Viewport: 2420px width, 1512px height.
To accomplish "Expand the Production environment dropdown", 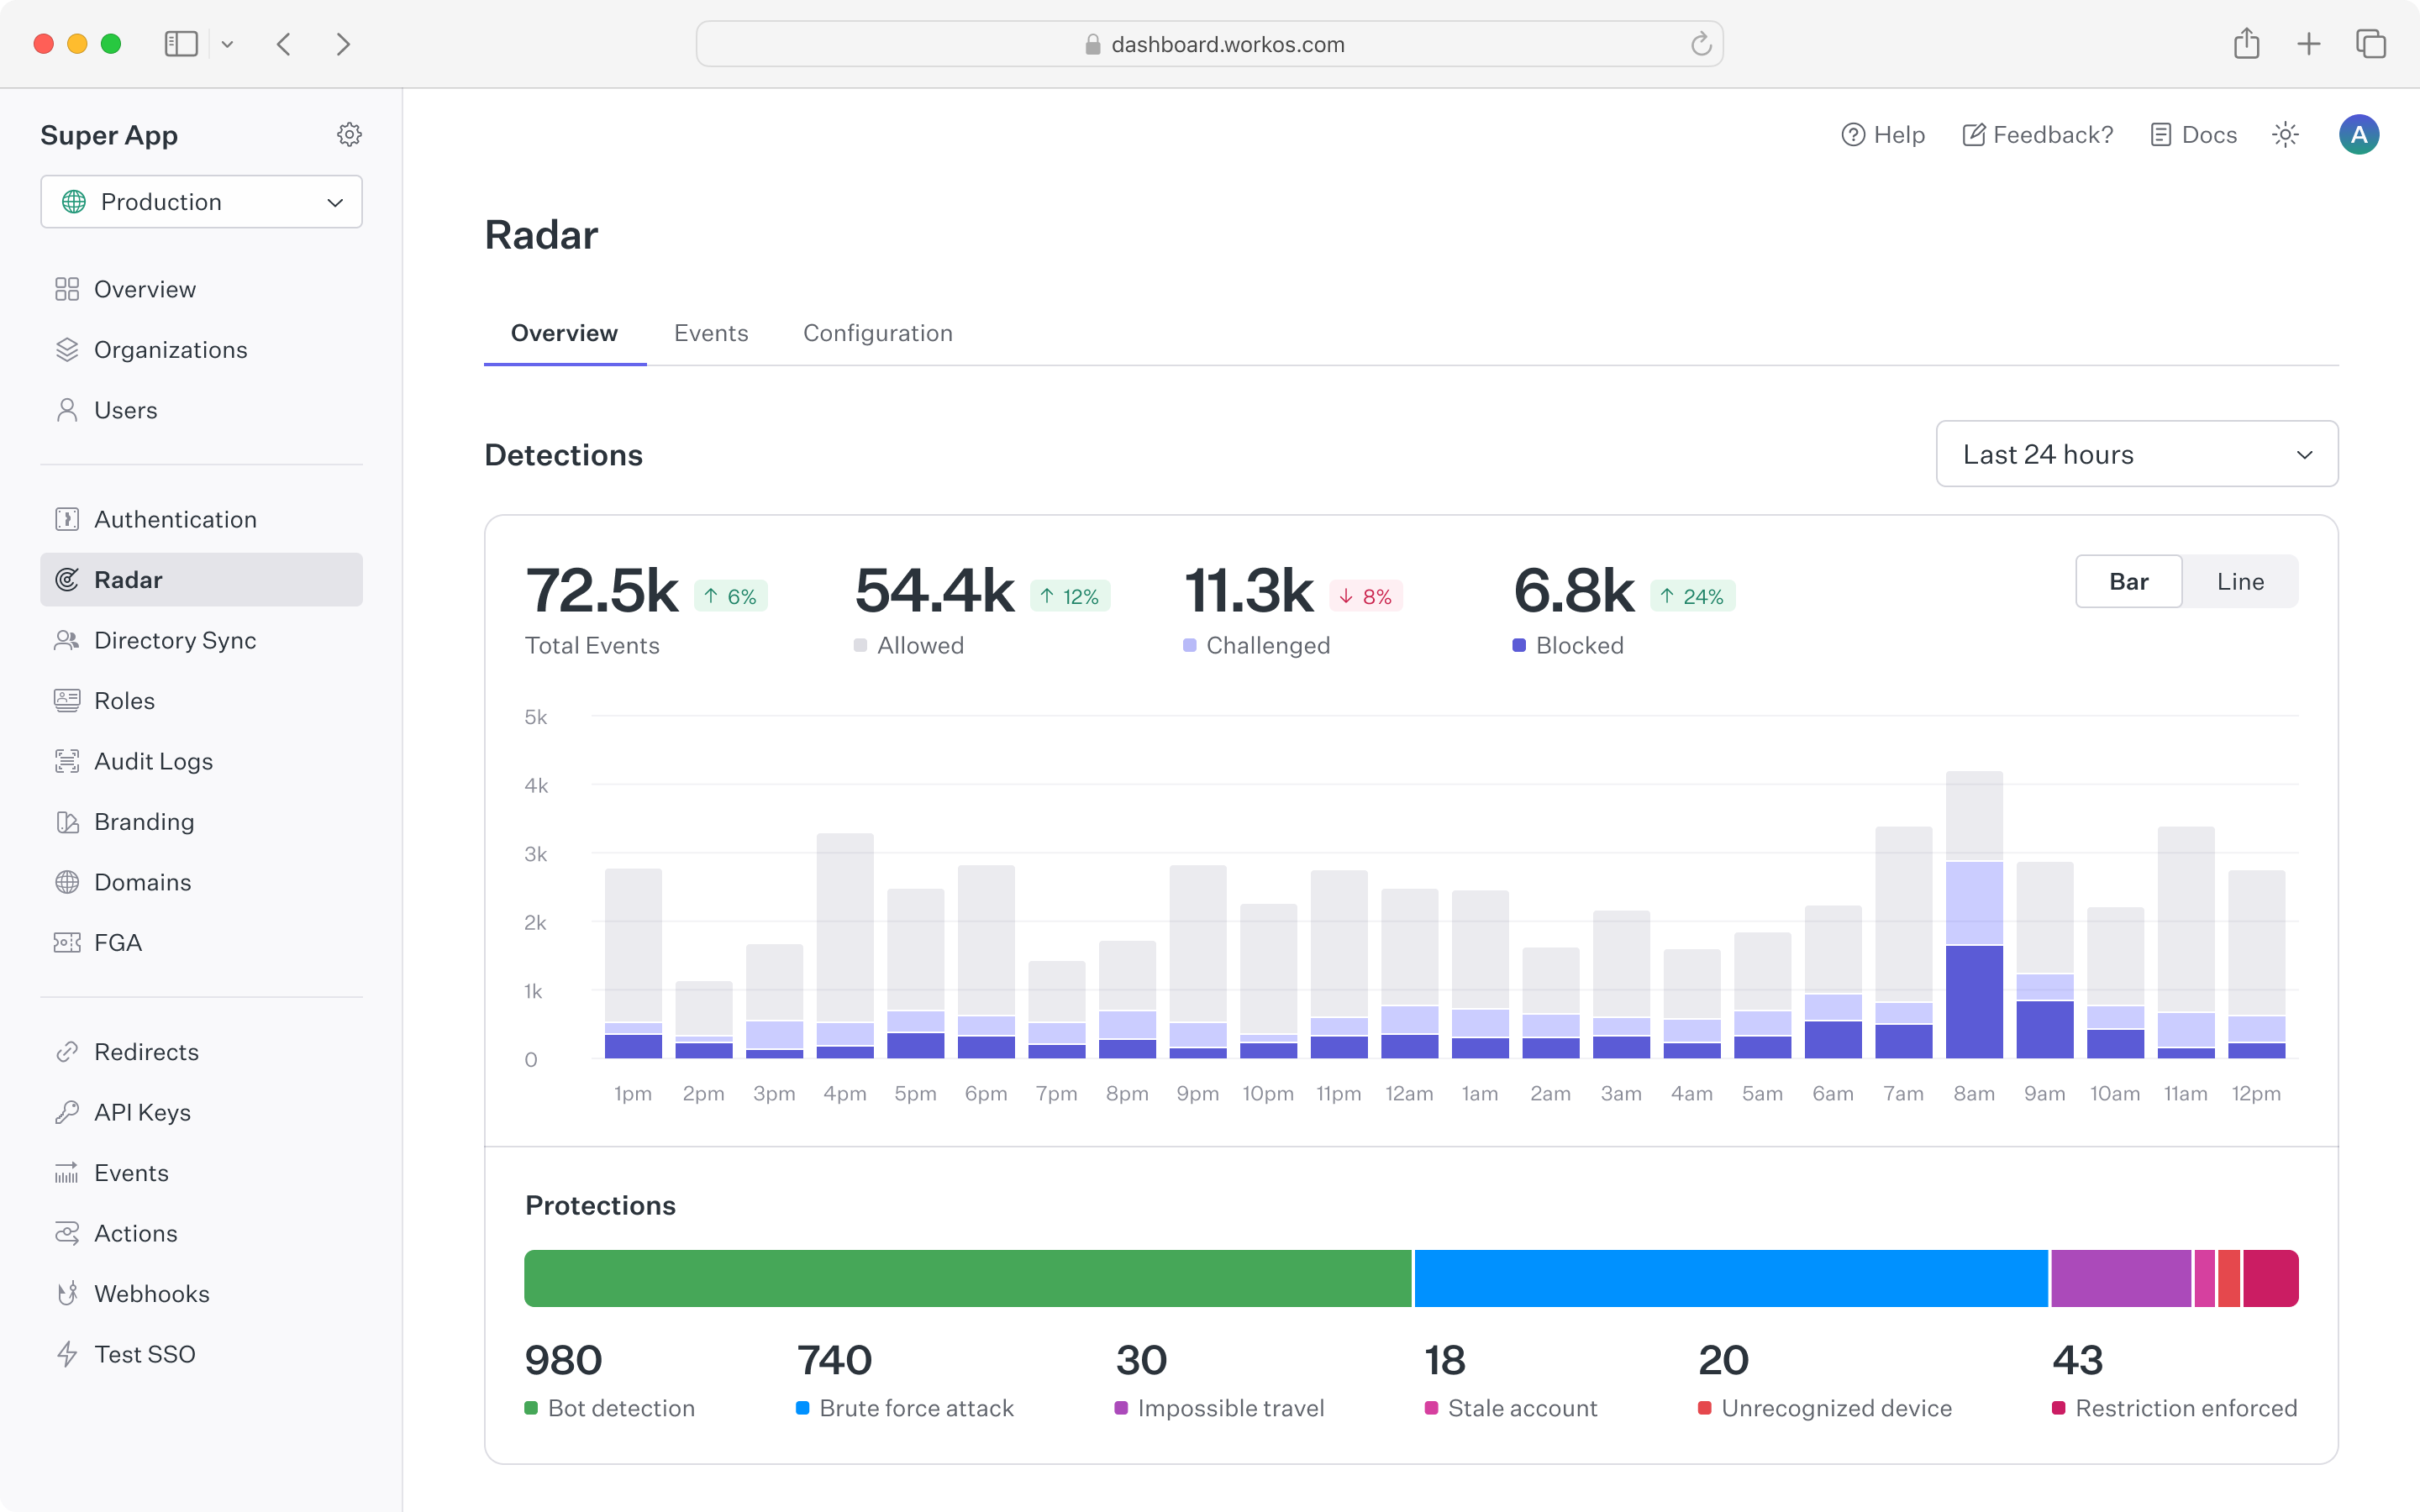I will click(x=201, y=202).
